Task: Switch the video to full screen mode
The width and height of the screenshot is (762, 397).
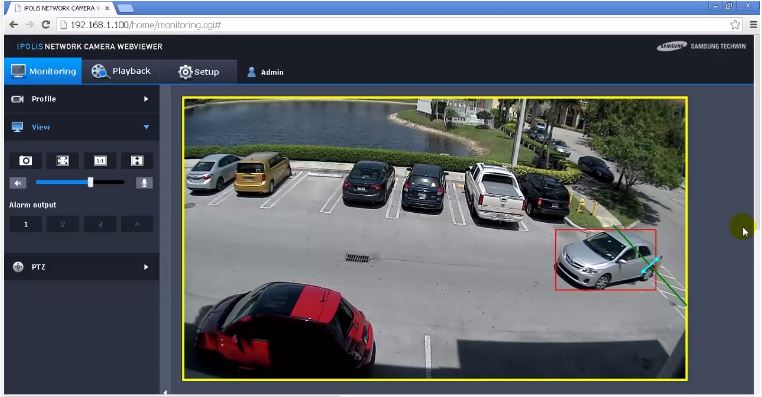Action: (137, 161)
